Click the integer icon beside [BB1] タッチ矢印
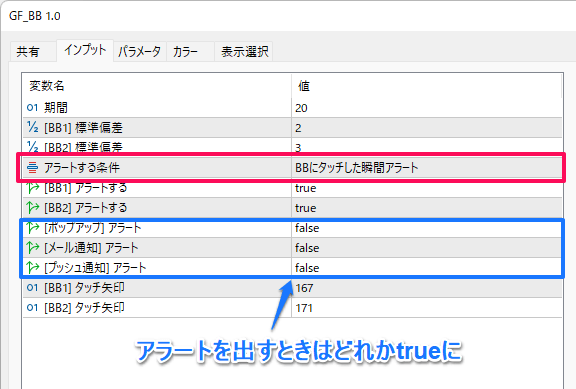Image resolution: width=576 pixels, height=389 pixels. pyautogui.click(x=32, y=288)
